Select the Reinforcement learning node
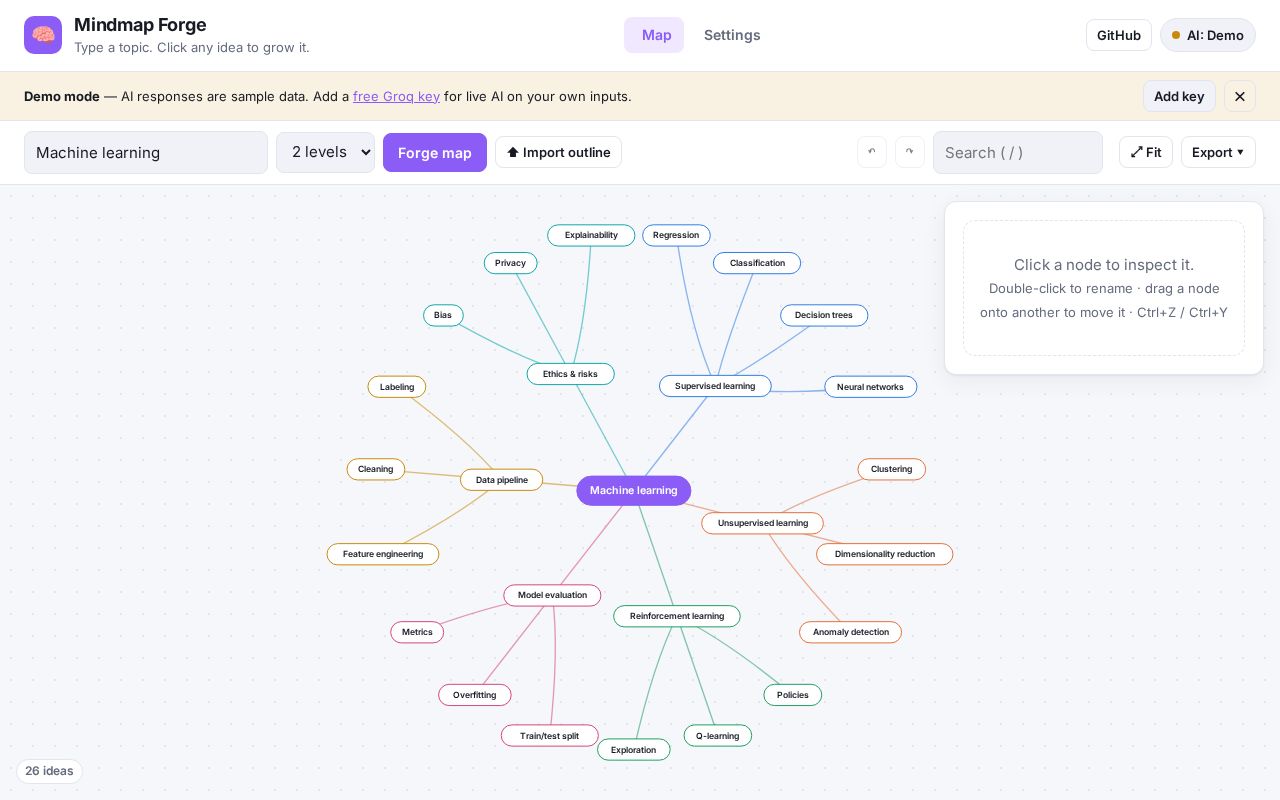The image size is (1280, 800). click(x=676, y=616)
